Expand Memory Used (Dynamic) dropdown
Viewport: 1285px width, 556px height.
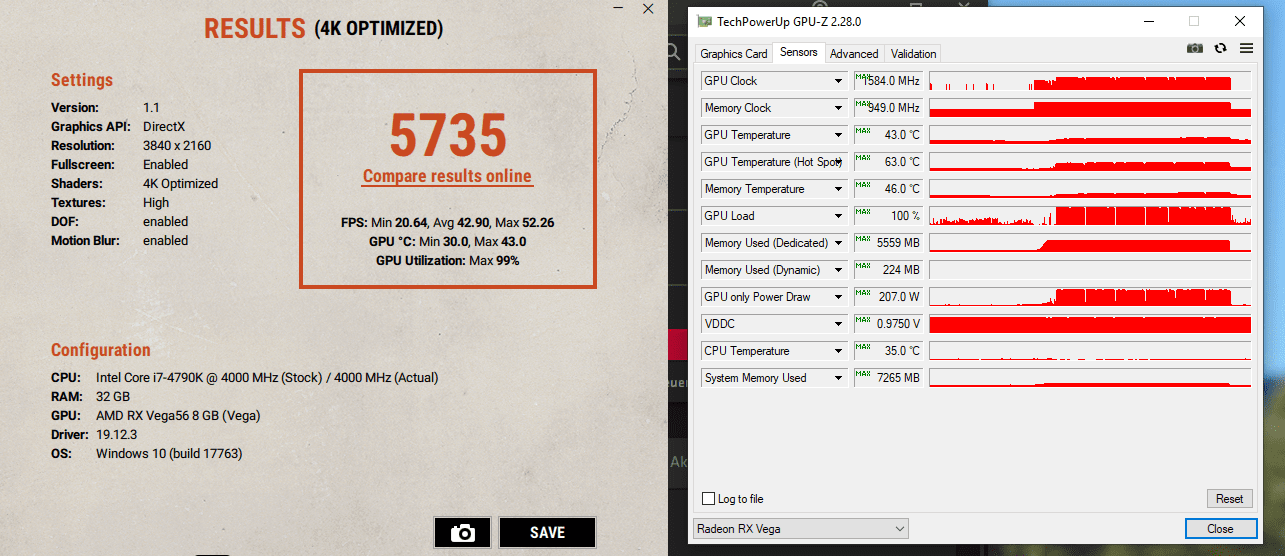coord(839,270)
